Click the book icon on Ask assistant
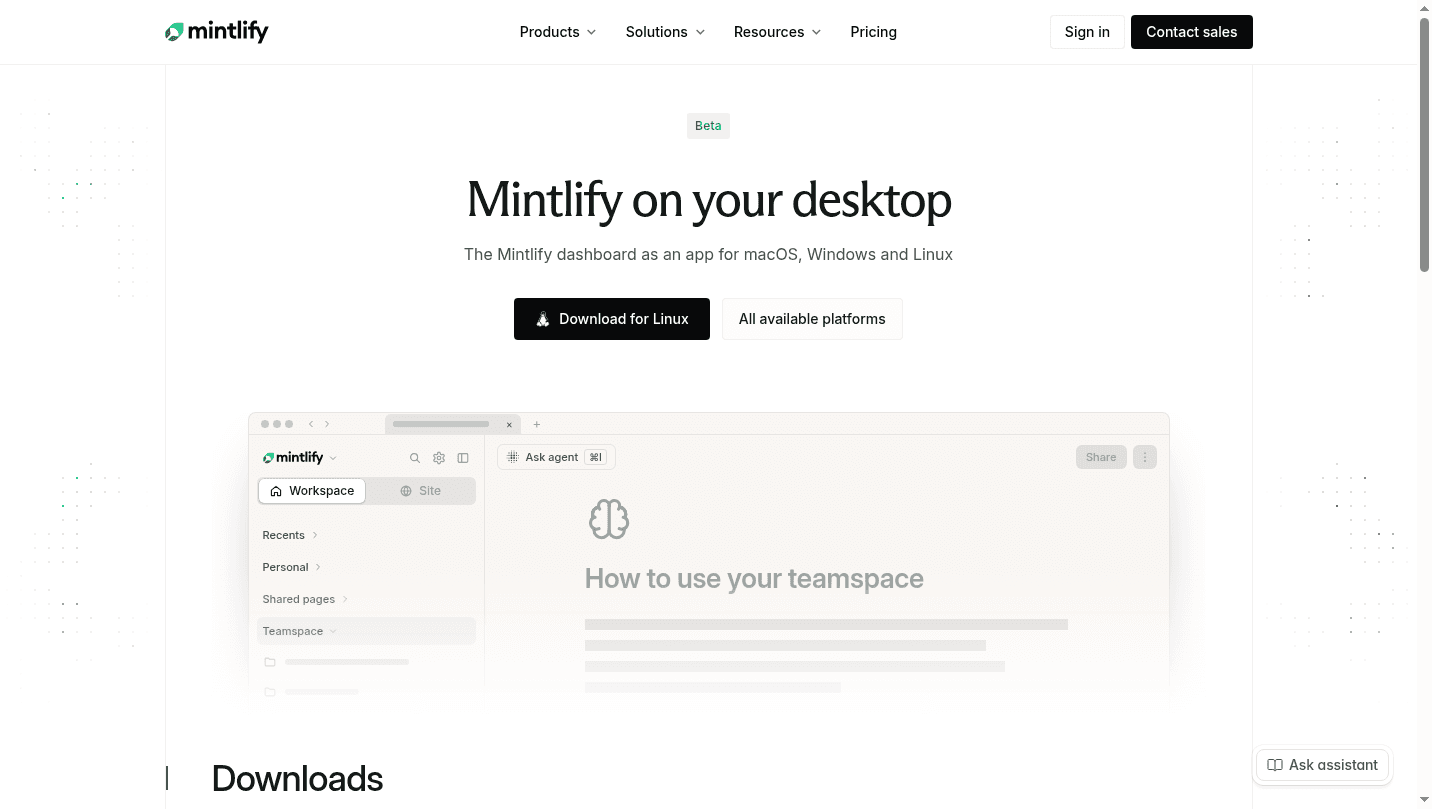1432x809 pixels. [x=1275, y=765]
